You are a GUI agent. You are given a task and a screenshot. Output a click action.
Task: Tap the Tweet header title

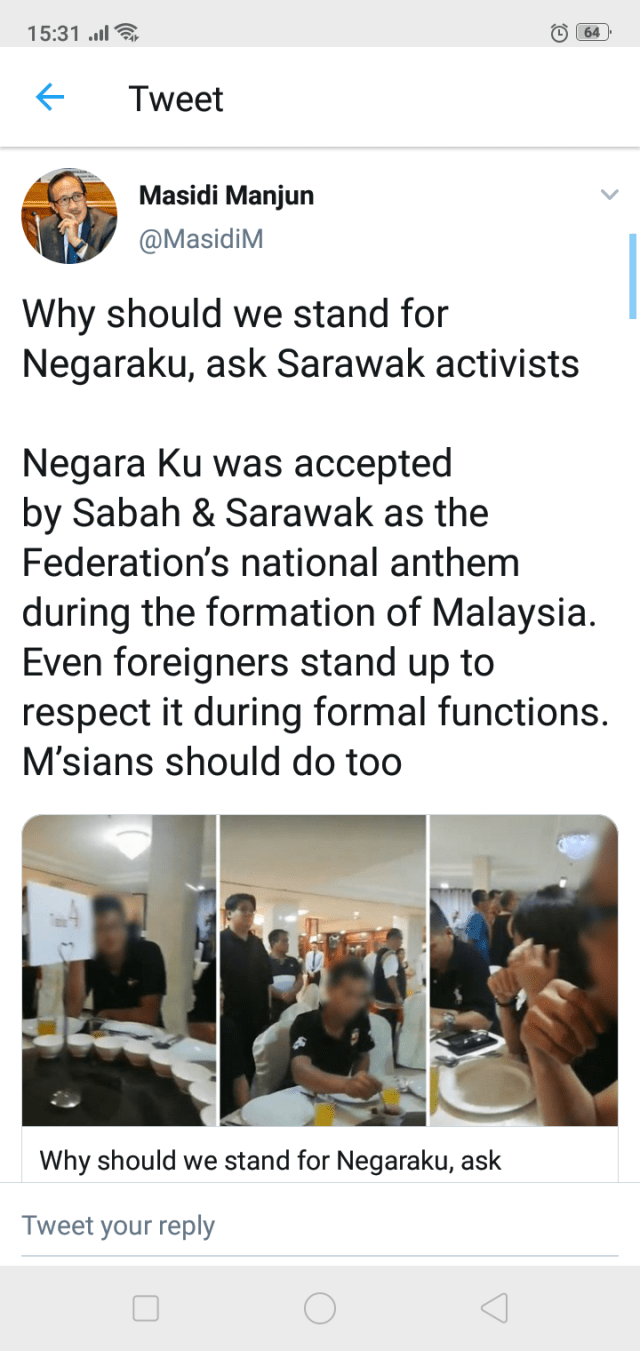click(x=176, y=99)
